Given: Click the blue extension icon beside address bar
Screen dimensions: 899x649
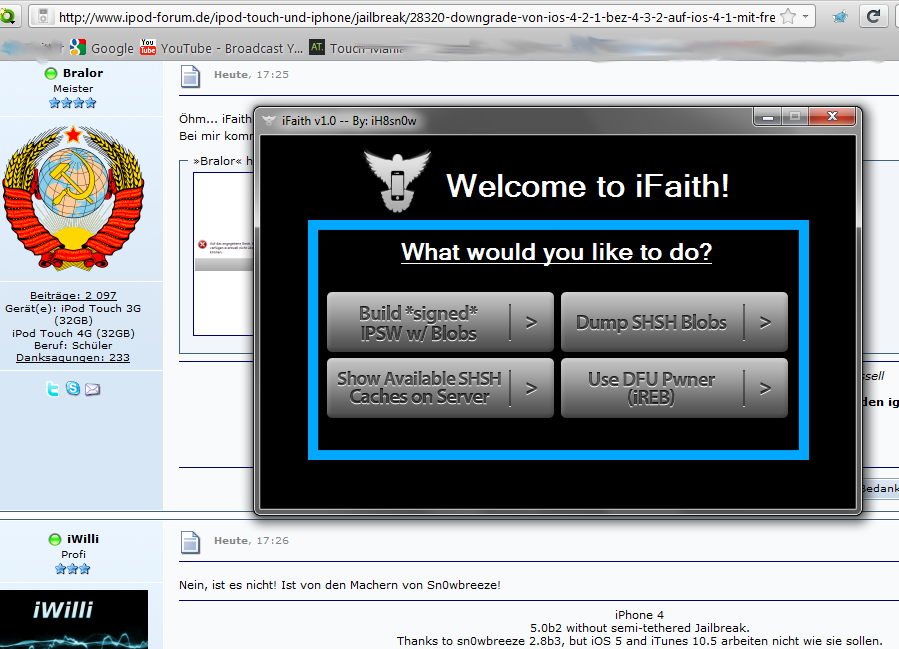Looking at the screenshot, I should (x=840, y=17).
